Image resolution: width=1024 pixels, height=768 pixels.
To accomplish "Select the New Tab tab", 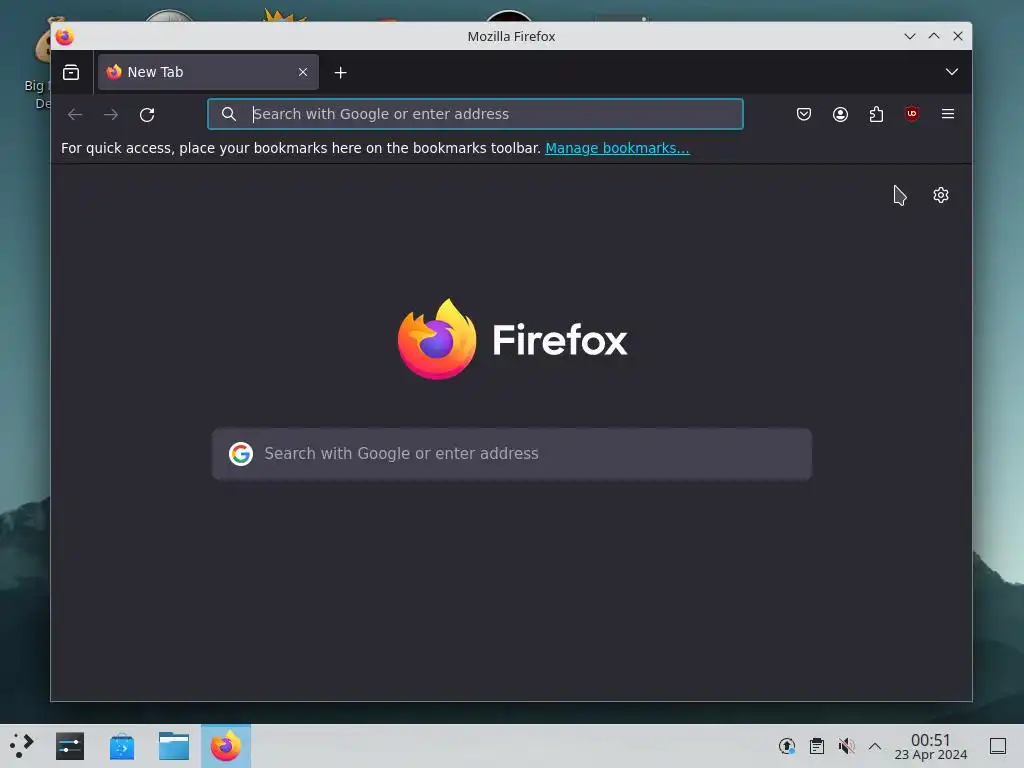I will point(208,72).
